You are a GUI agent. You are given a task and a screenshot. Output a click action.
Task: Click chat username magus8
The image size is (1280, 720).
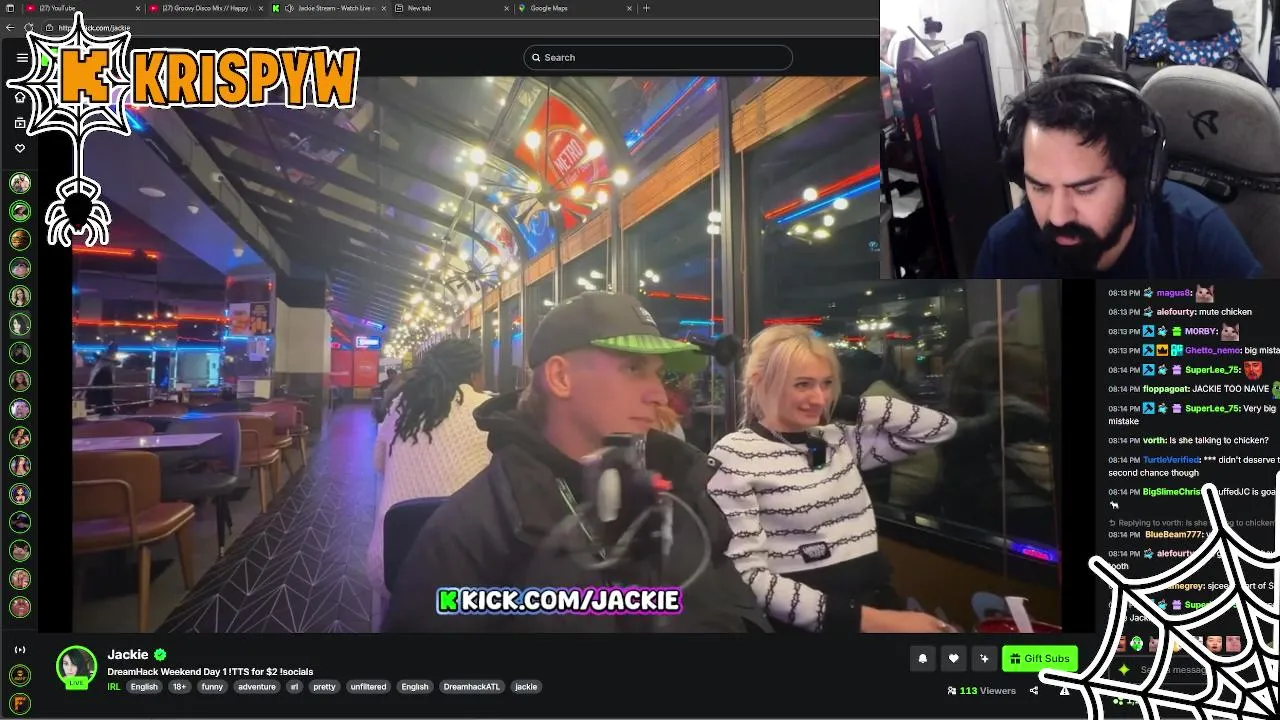[x=1173, y=293]
